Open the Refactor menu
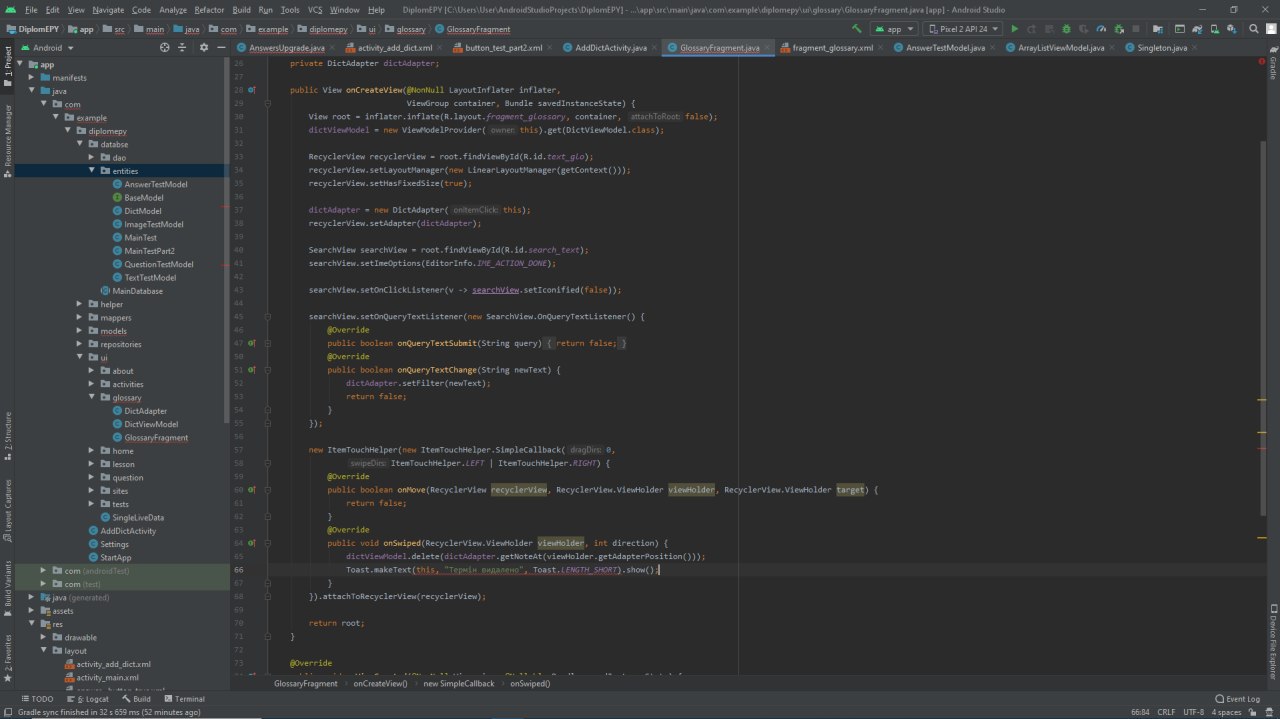 209,9
